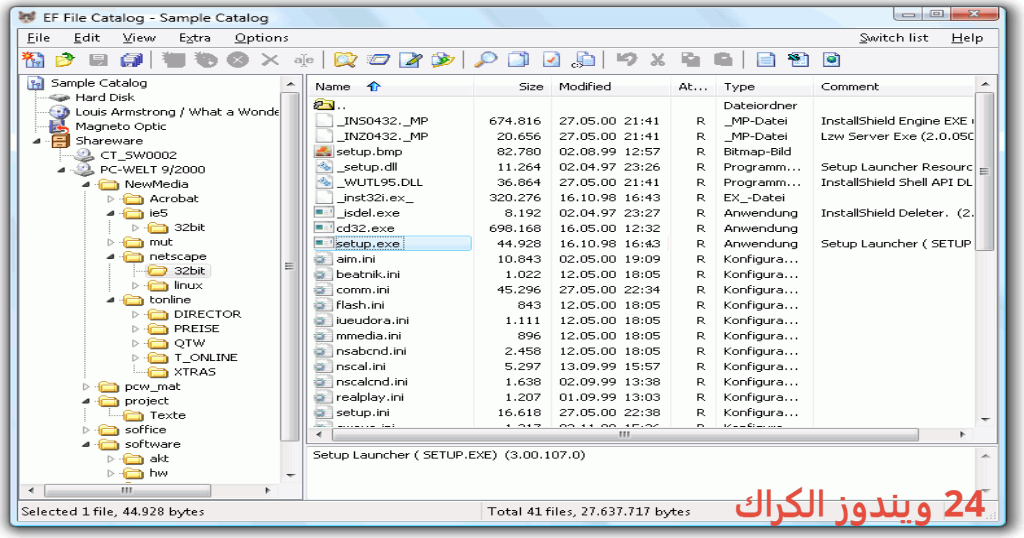Click the CT_SW0002 disc icon
Screen dimensions: 1024x538
[84, 155]
